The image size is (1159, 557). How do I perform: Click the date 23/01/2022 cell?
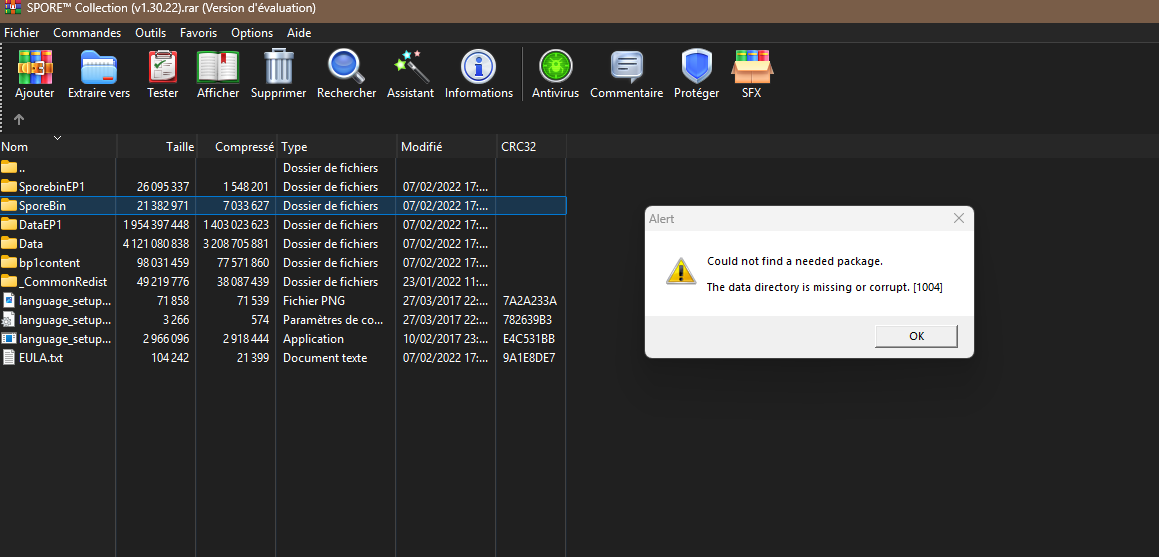click(x=446, y=281)
